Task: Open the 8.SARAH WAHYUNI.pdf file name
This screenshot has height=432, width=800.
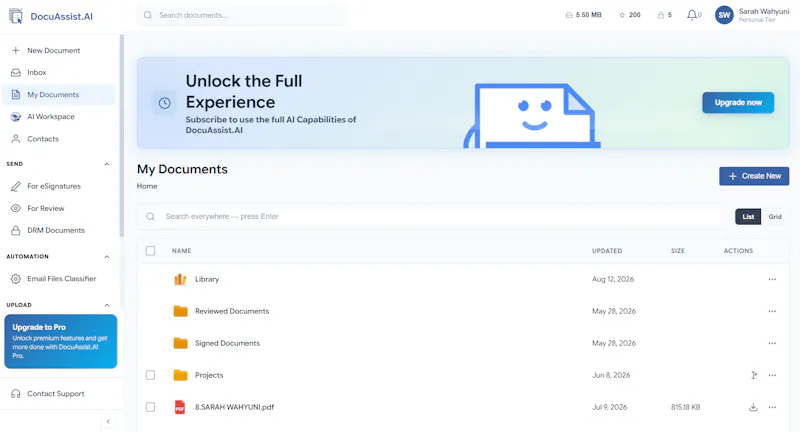Action: point(234,407)
